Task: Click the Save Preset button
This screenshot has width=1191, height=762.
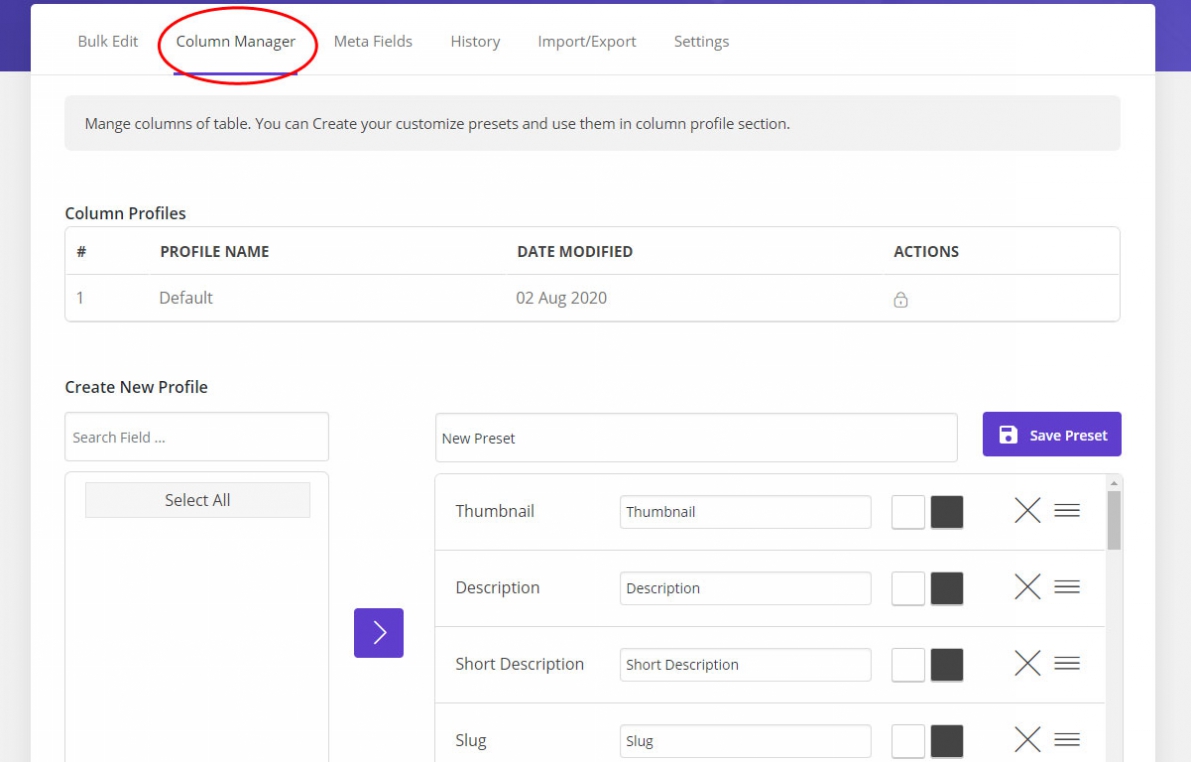Action: tap(1051, 434)
